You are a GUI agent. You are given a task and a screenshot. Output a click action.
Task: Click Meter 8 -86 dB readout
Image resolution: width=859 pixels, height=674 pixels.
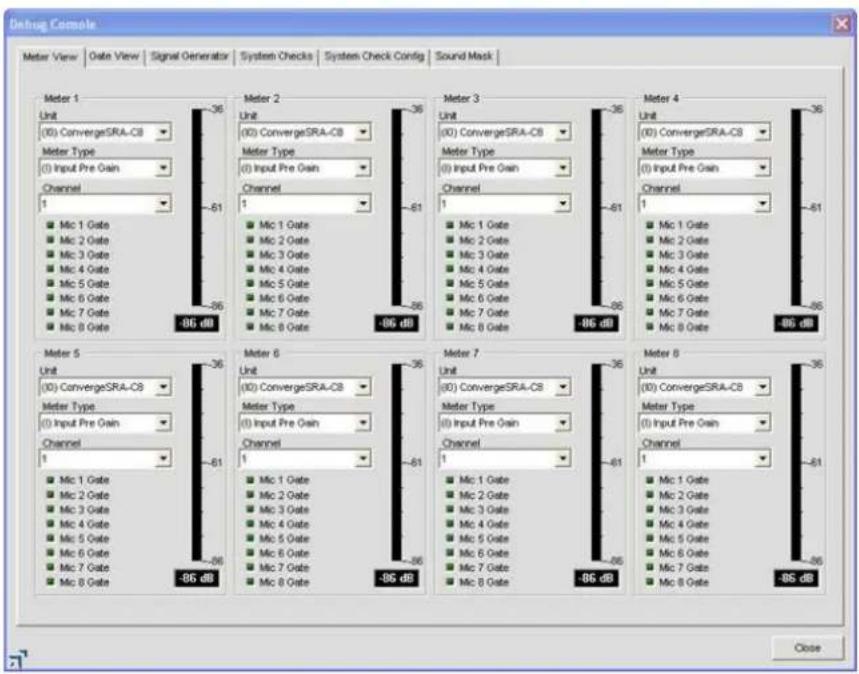(796, 578)
